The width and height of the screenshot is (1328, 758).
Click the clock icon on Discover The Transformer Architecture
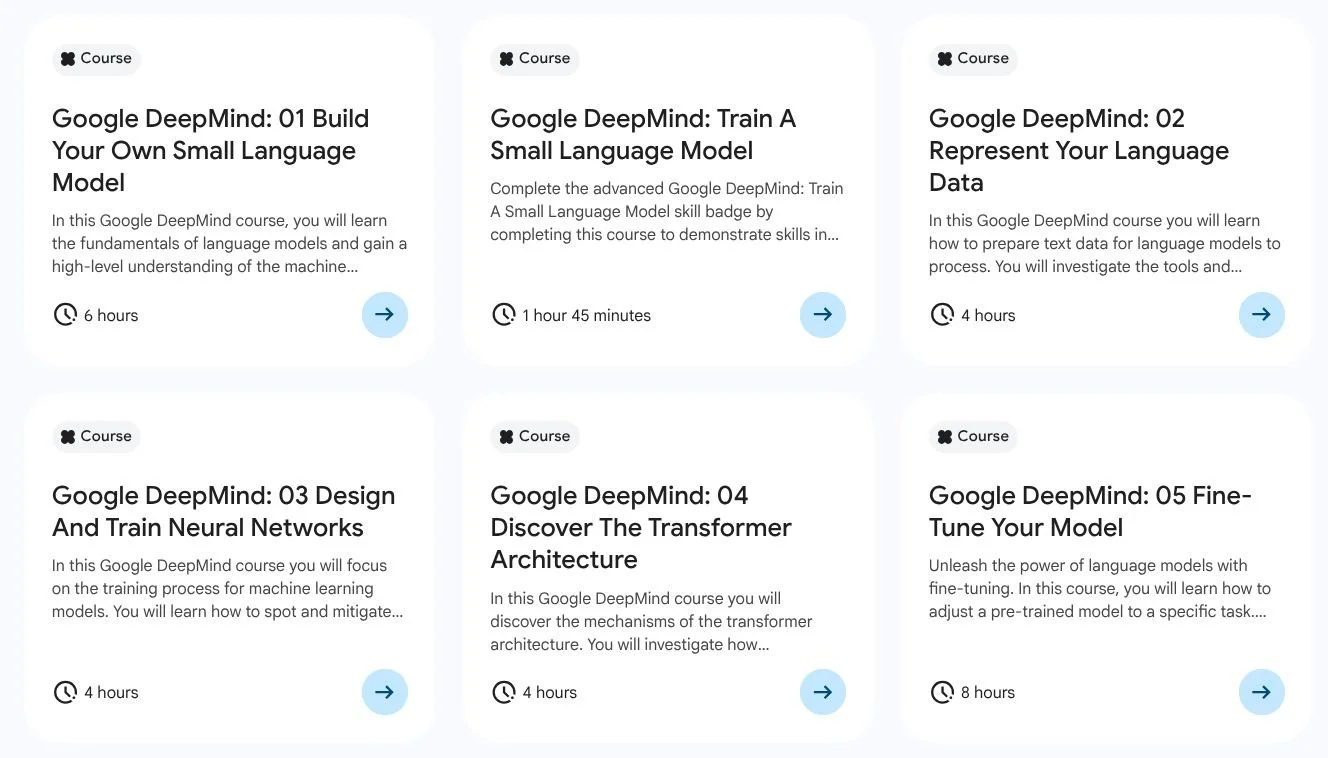[x=504, y=691]
